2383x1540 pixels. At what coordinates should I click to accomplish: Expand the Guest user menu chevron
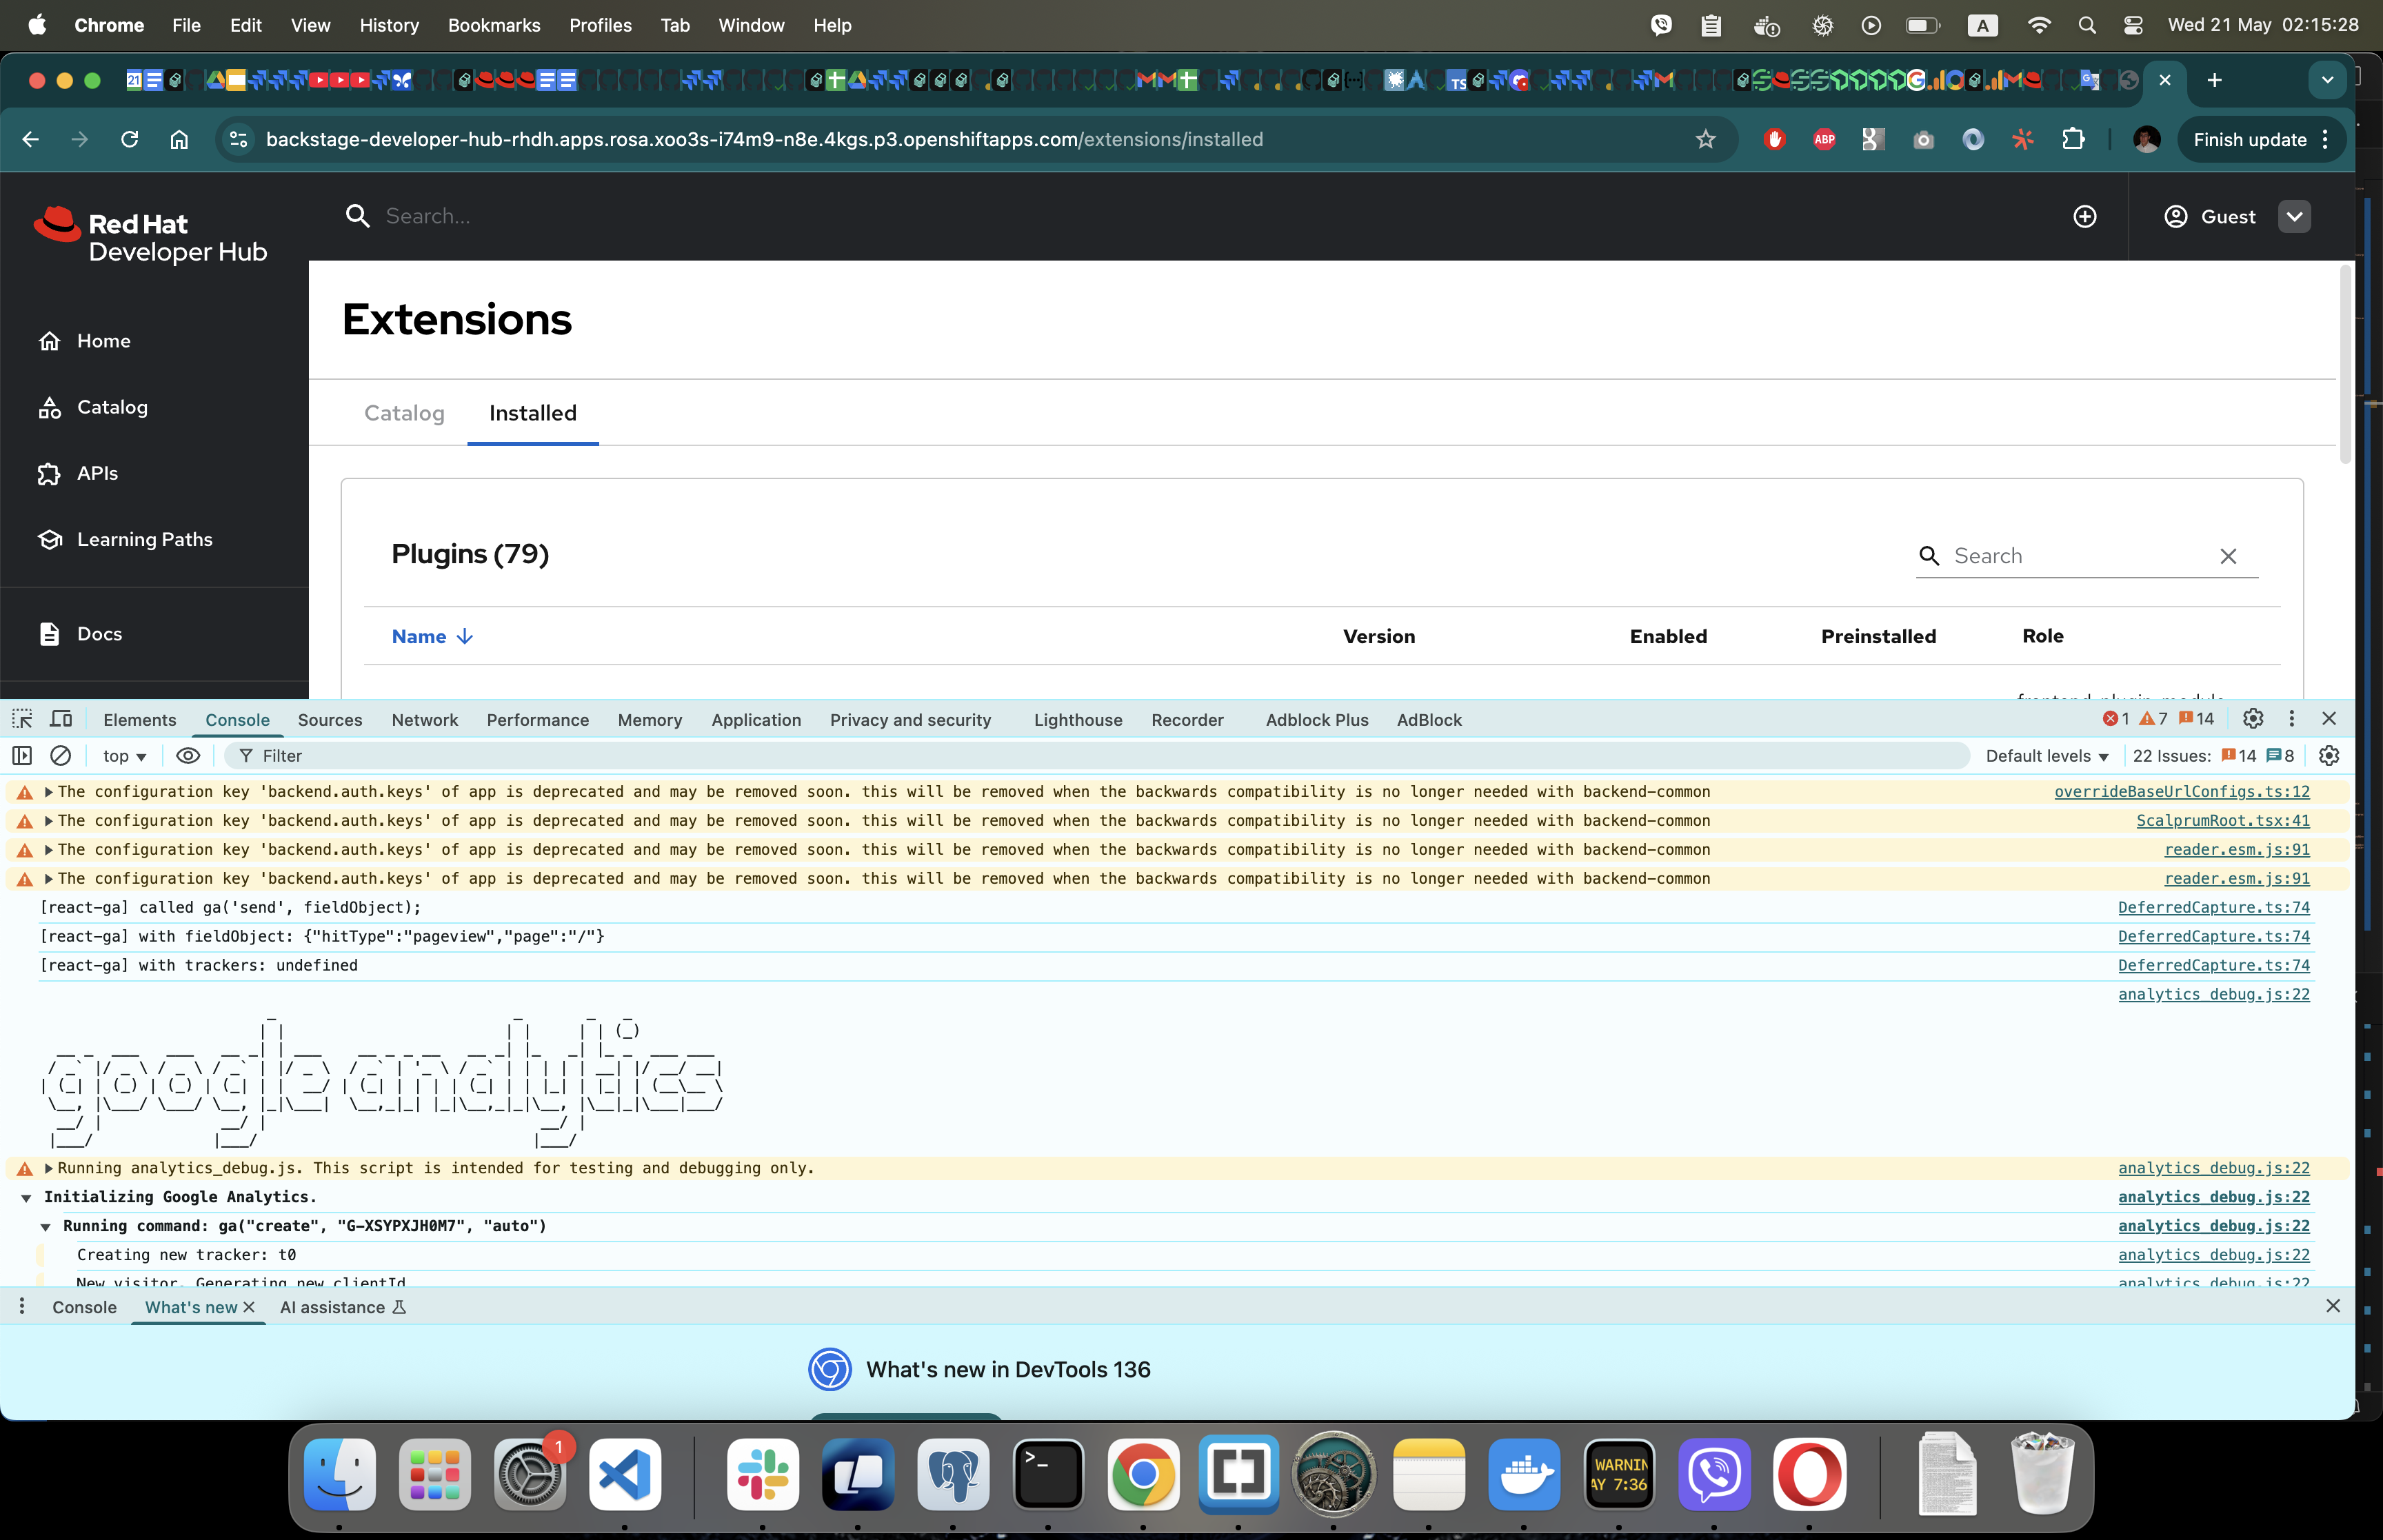2294,217
